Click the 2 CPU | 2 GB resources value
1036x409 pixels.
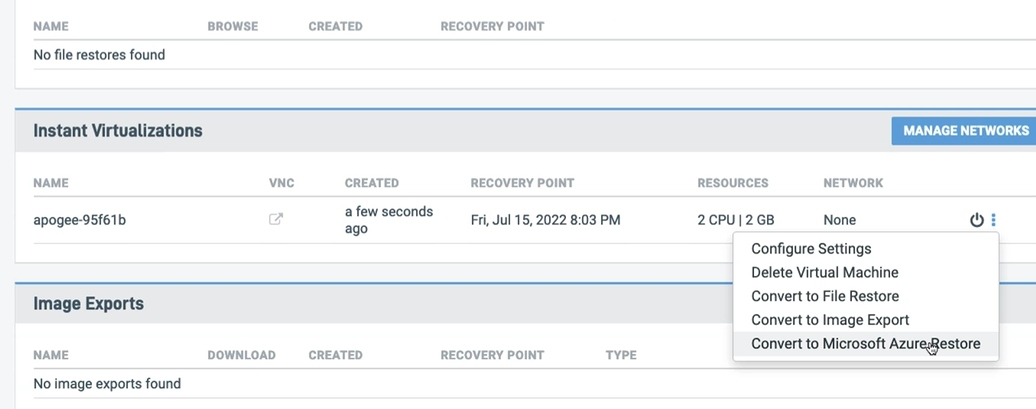(x=735, y=220)
